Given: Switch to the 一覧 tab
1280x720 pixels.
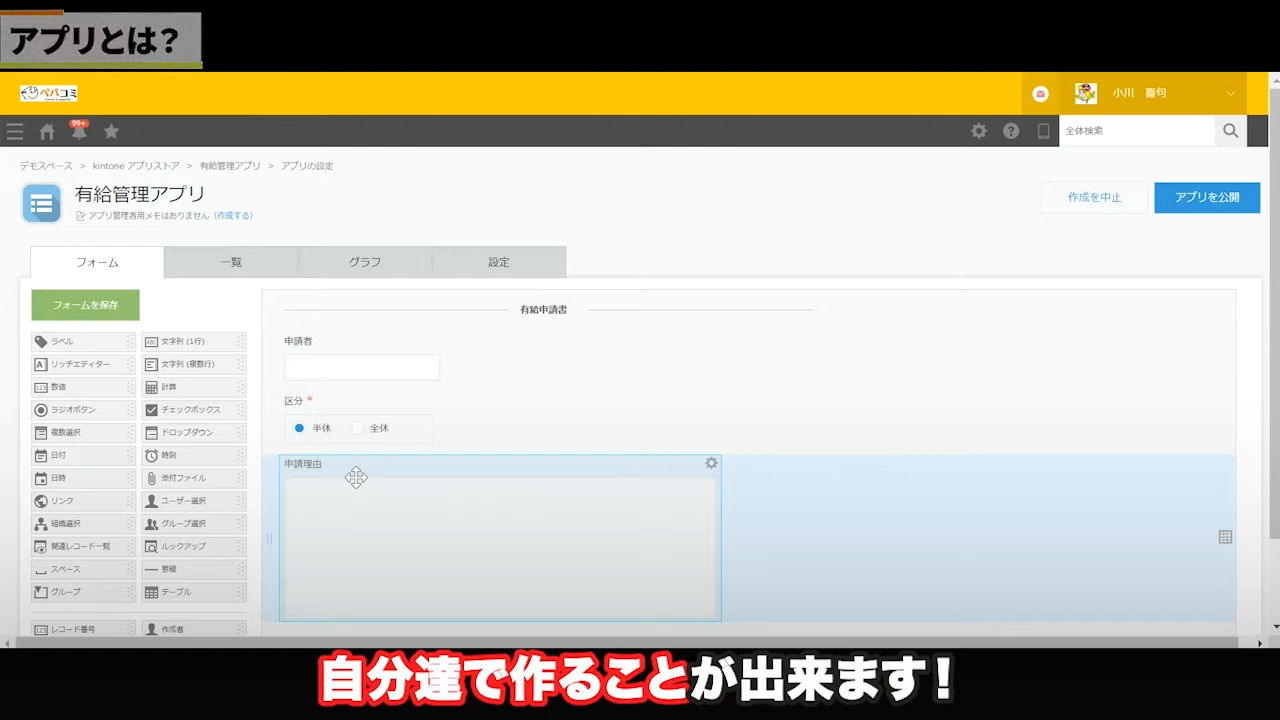Looking at the screenshot, I should pyautogui.click(x=231, y=262).
